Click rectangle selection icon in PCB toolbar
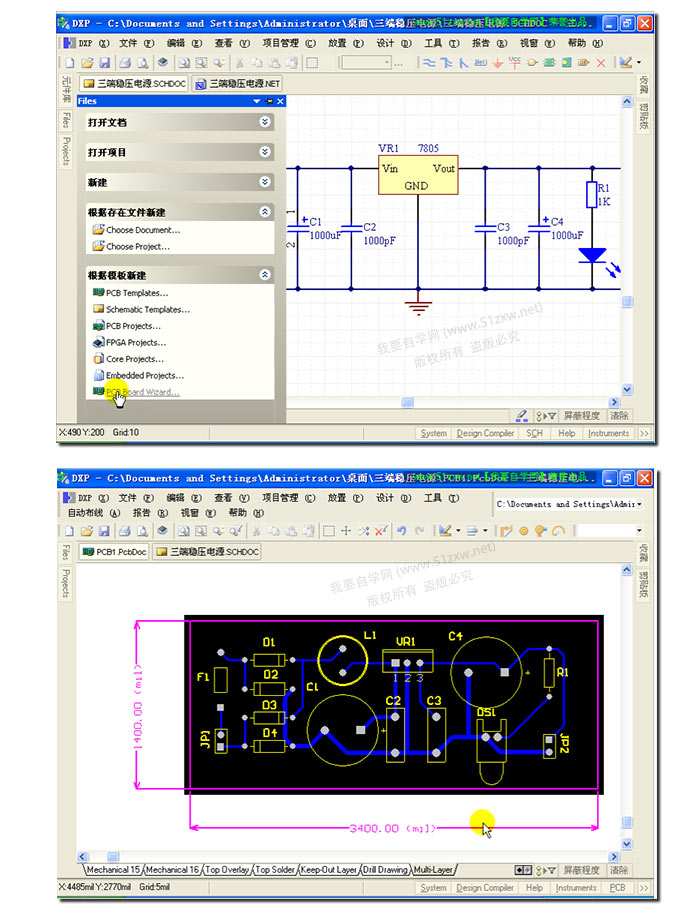Viewport: 700px width, 919px height. tap(329, 531)
